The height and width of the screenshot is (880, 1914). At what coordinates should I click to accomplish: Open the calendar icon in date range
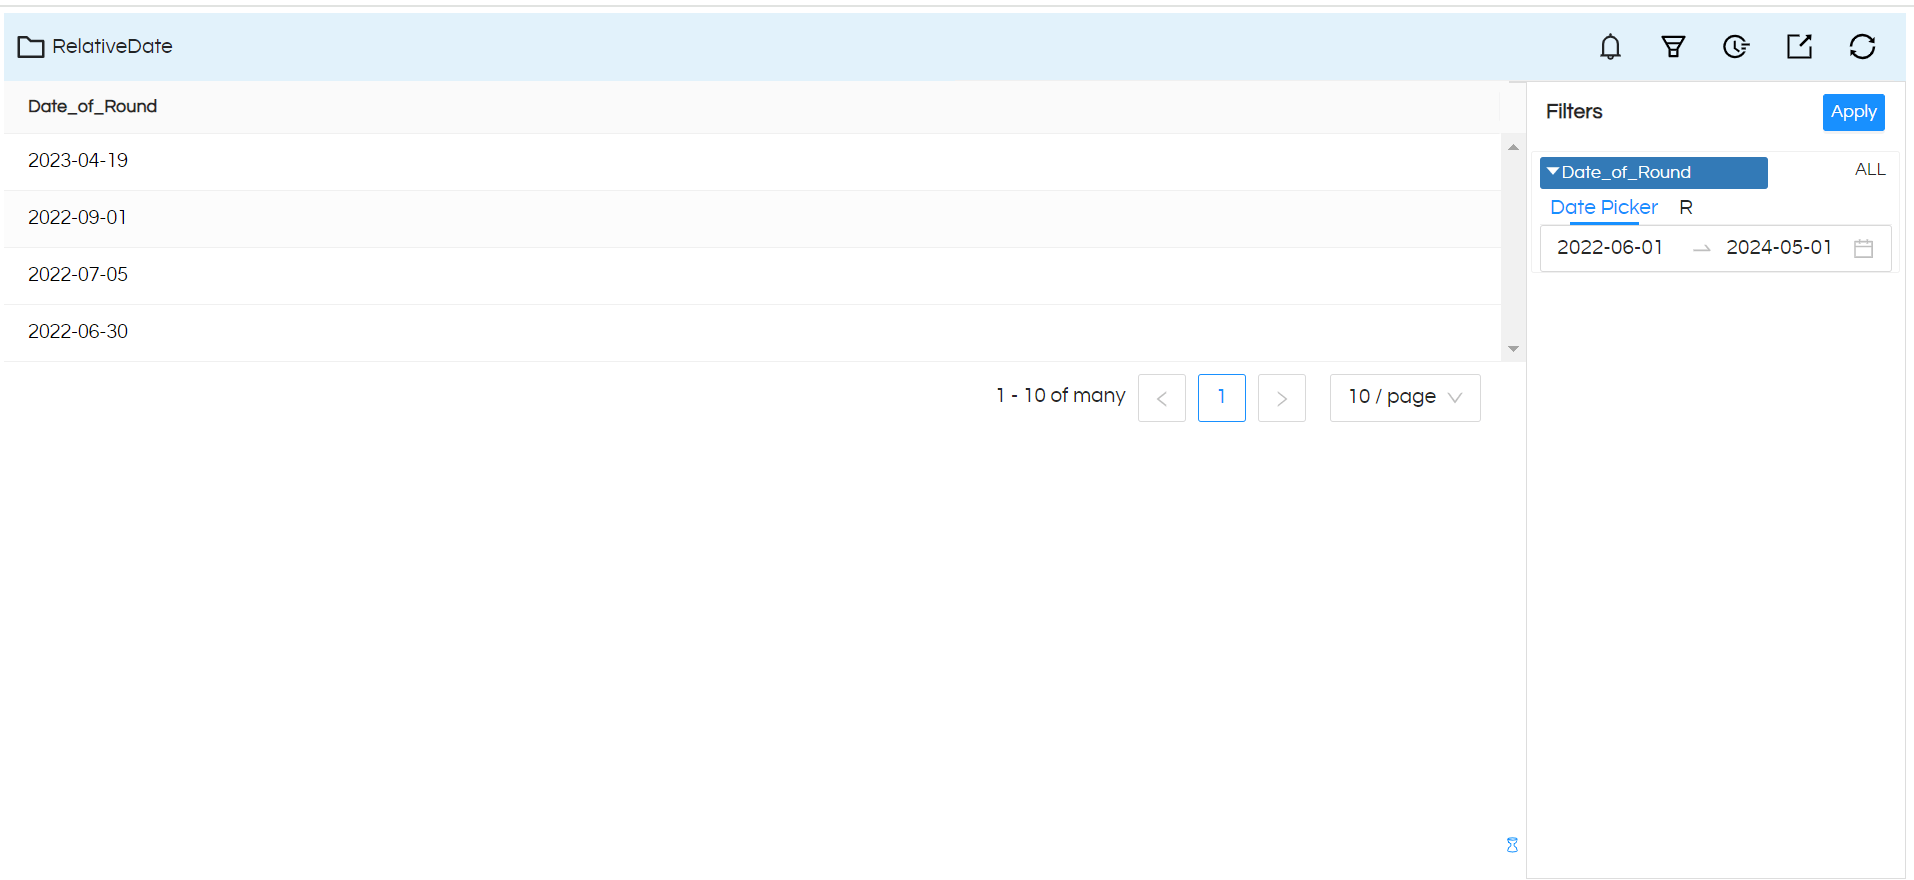(x=1863, y=248)
